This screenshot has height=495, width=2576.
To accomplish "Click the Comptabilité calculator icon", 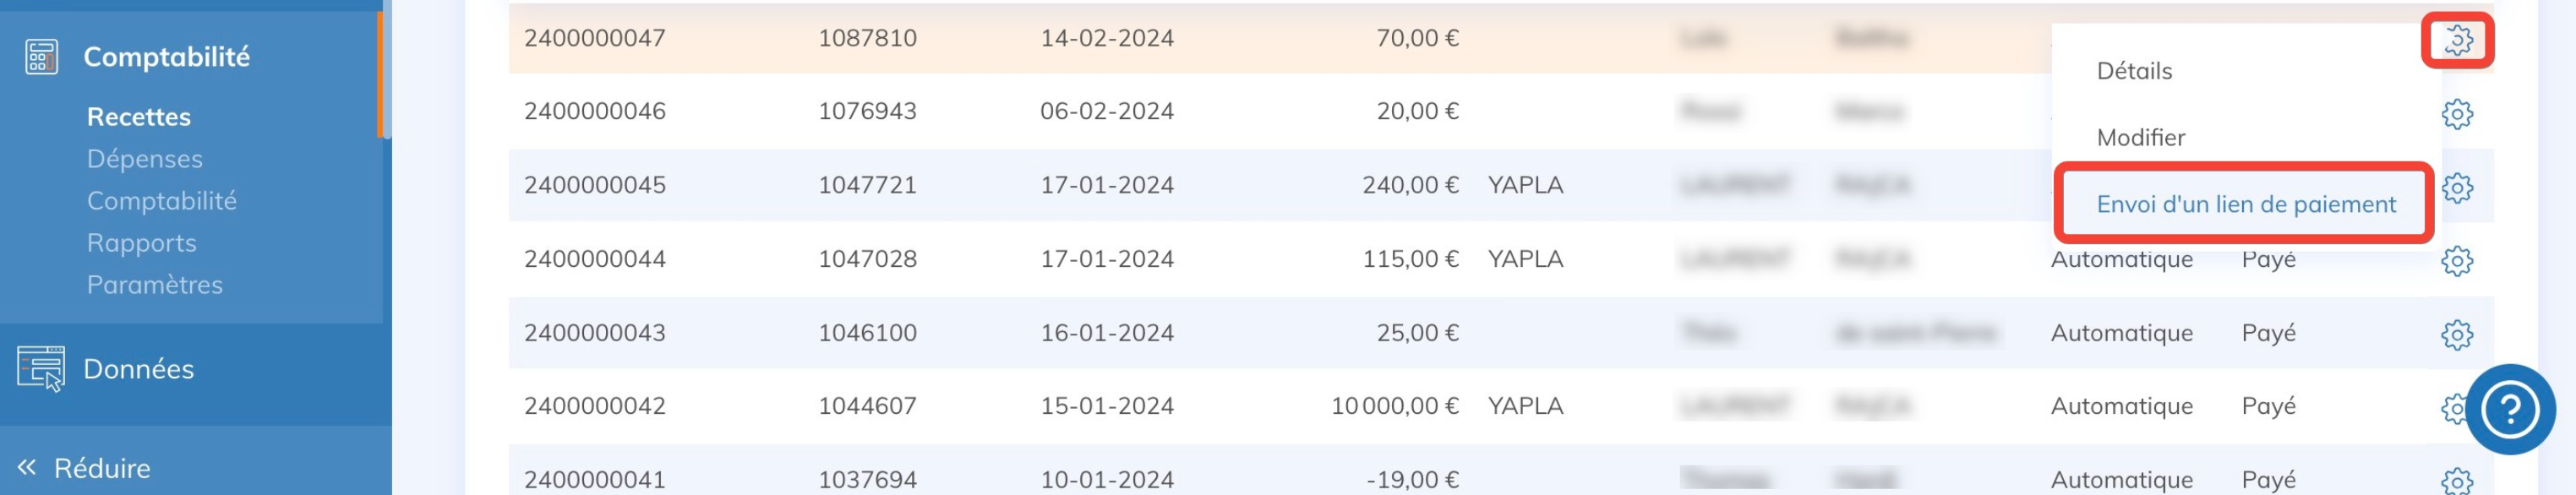I will coord(41,57).
